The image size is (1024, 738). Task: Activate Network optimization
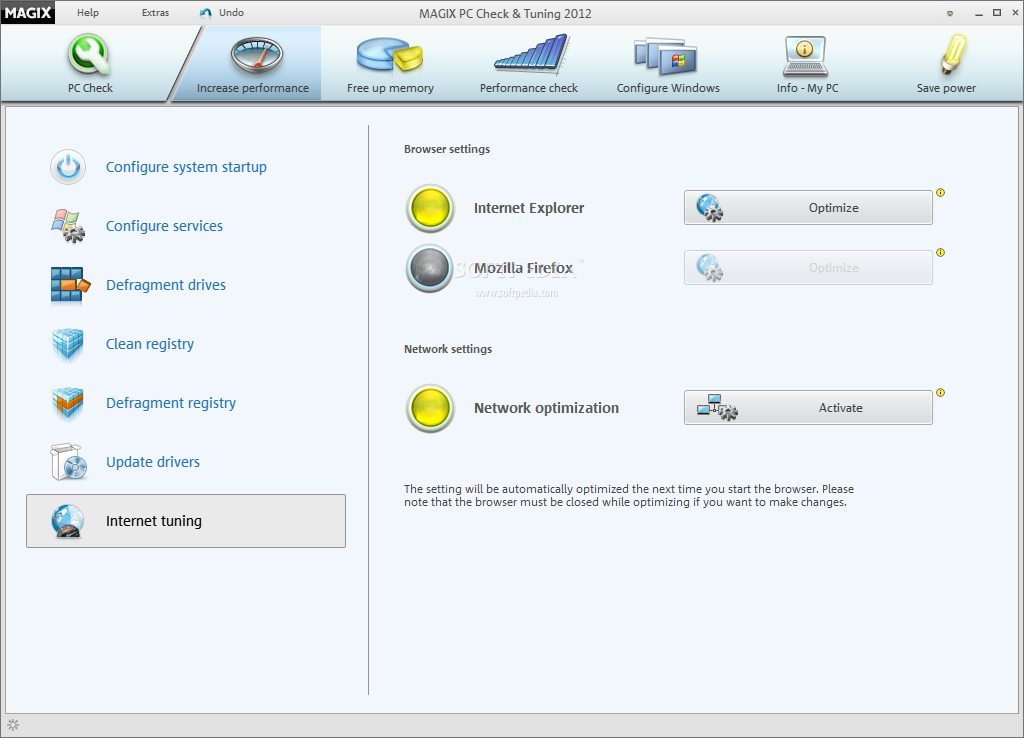pyautogui.click(x=808, y=408)
